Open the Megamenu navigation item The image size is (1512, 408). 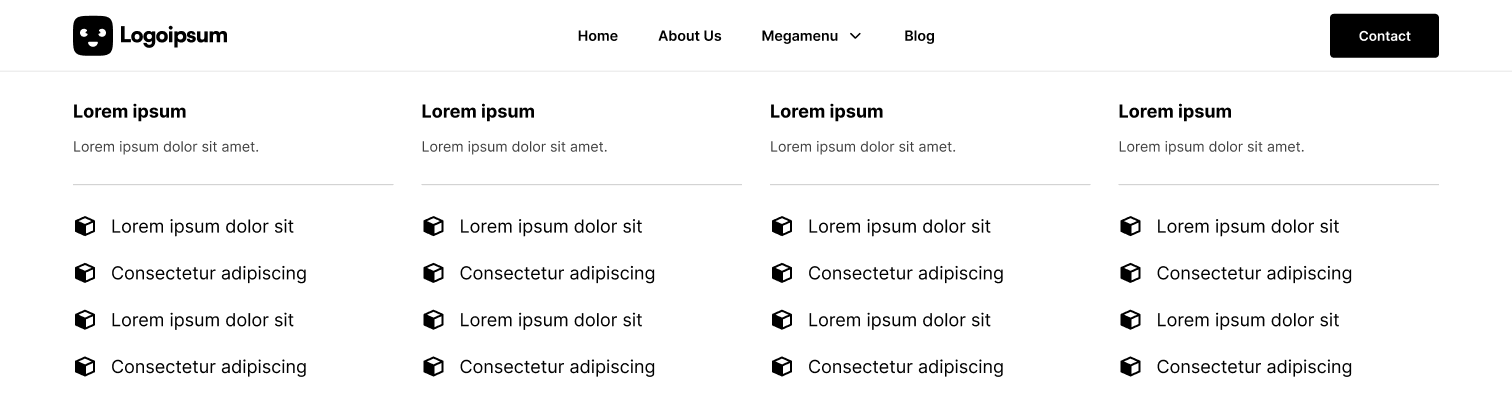click(800, 36)
